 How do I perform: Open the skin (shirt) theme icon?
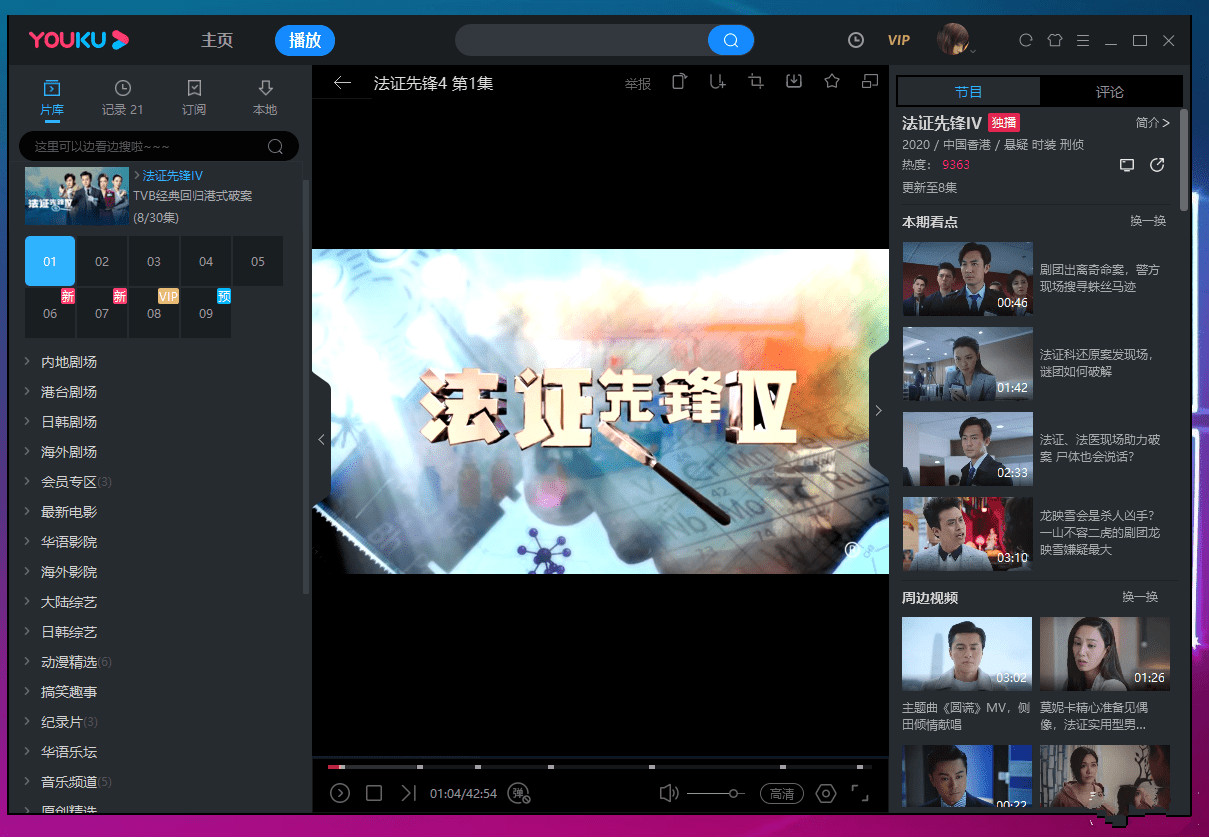[1054, 40]
